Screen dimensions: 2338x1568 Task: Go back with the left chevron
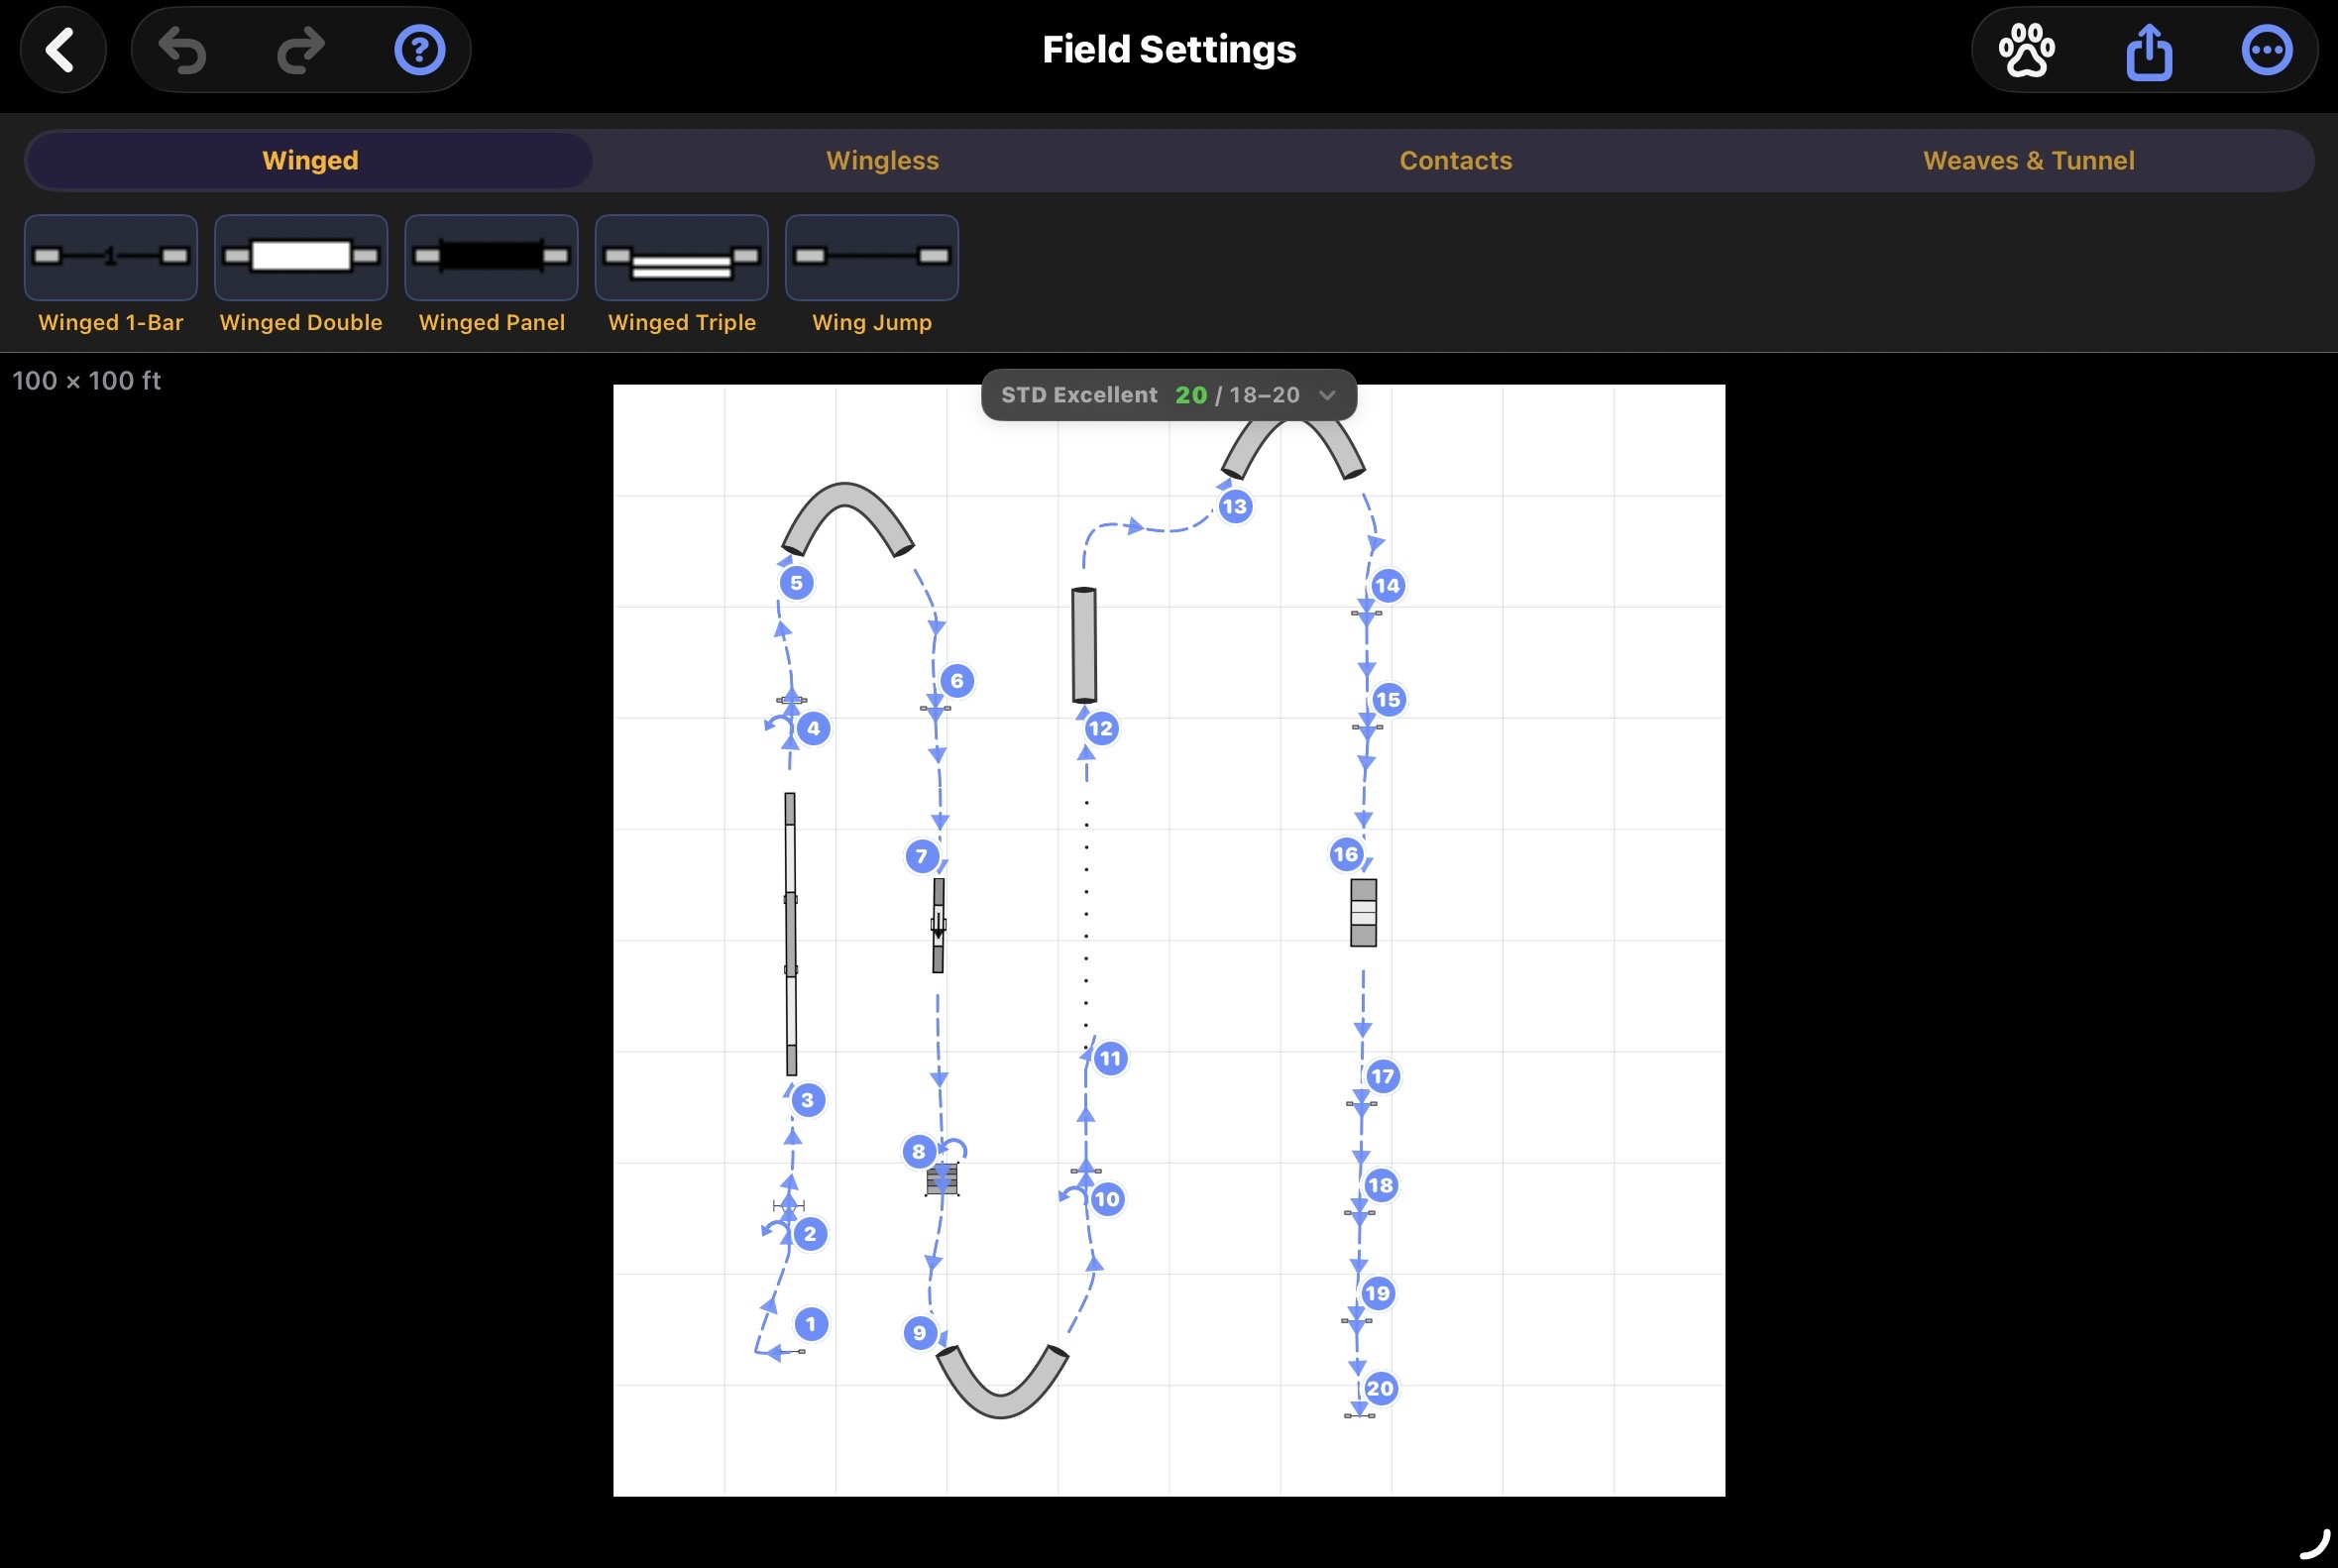(62, 49)
